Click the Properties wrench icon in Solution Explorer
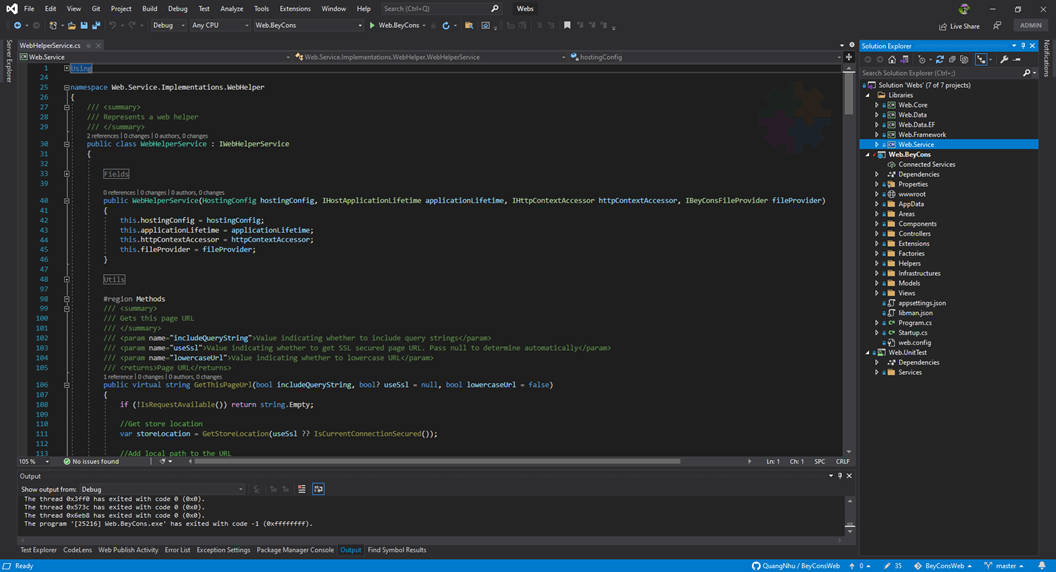This screenshot has height=572, width=1056. (1004, 60)
